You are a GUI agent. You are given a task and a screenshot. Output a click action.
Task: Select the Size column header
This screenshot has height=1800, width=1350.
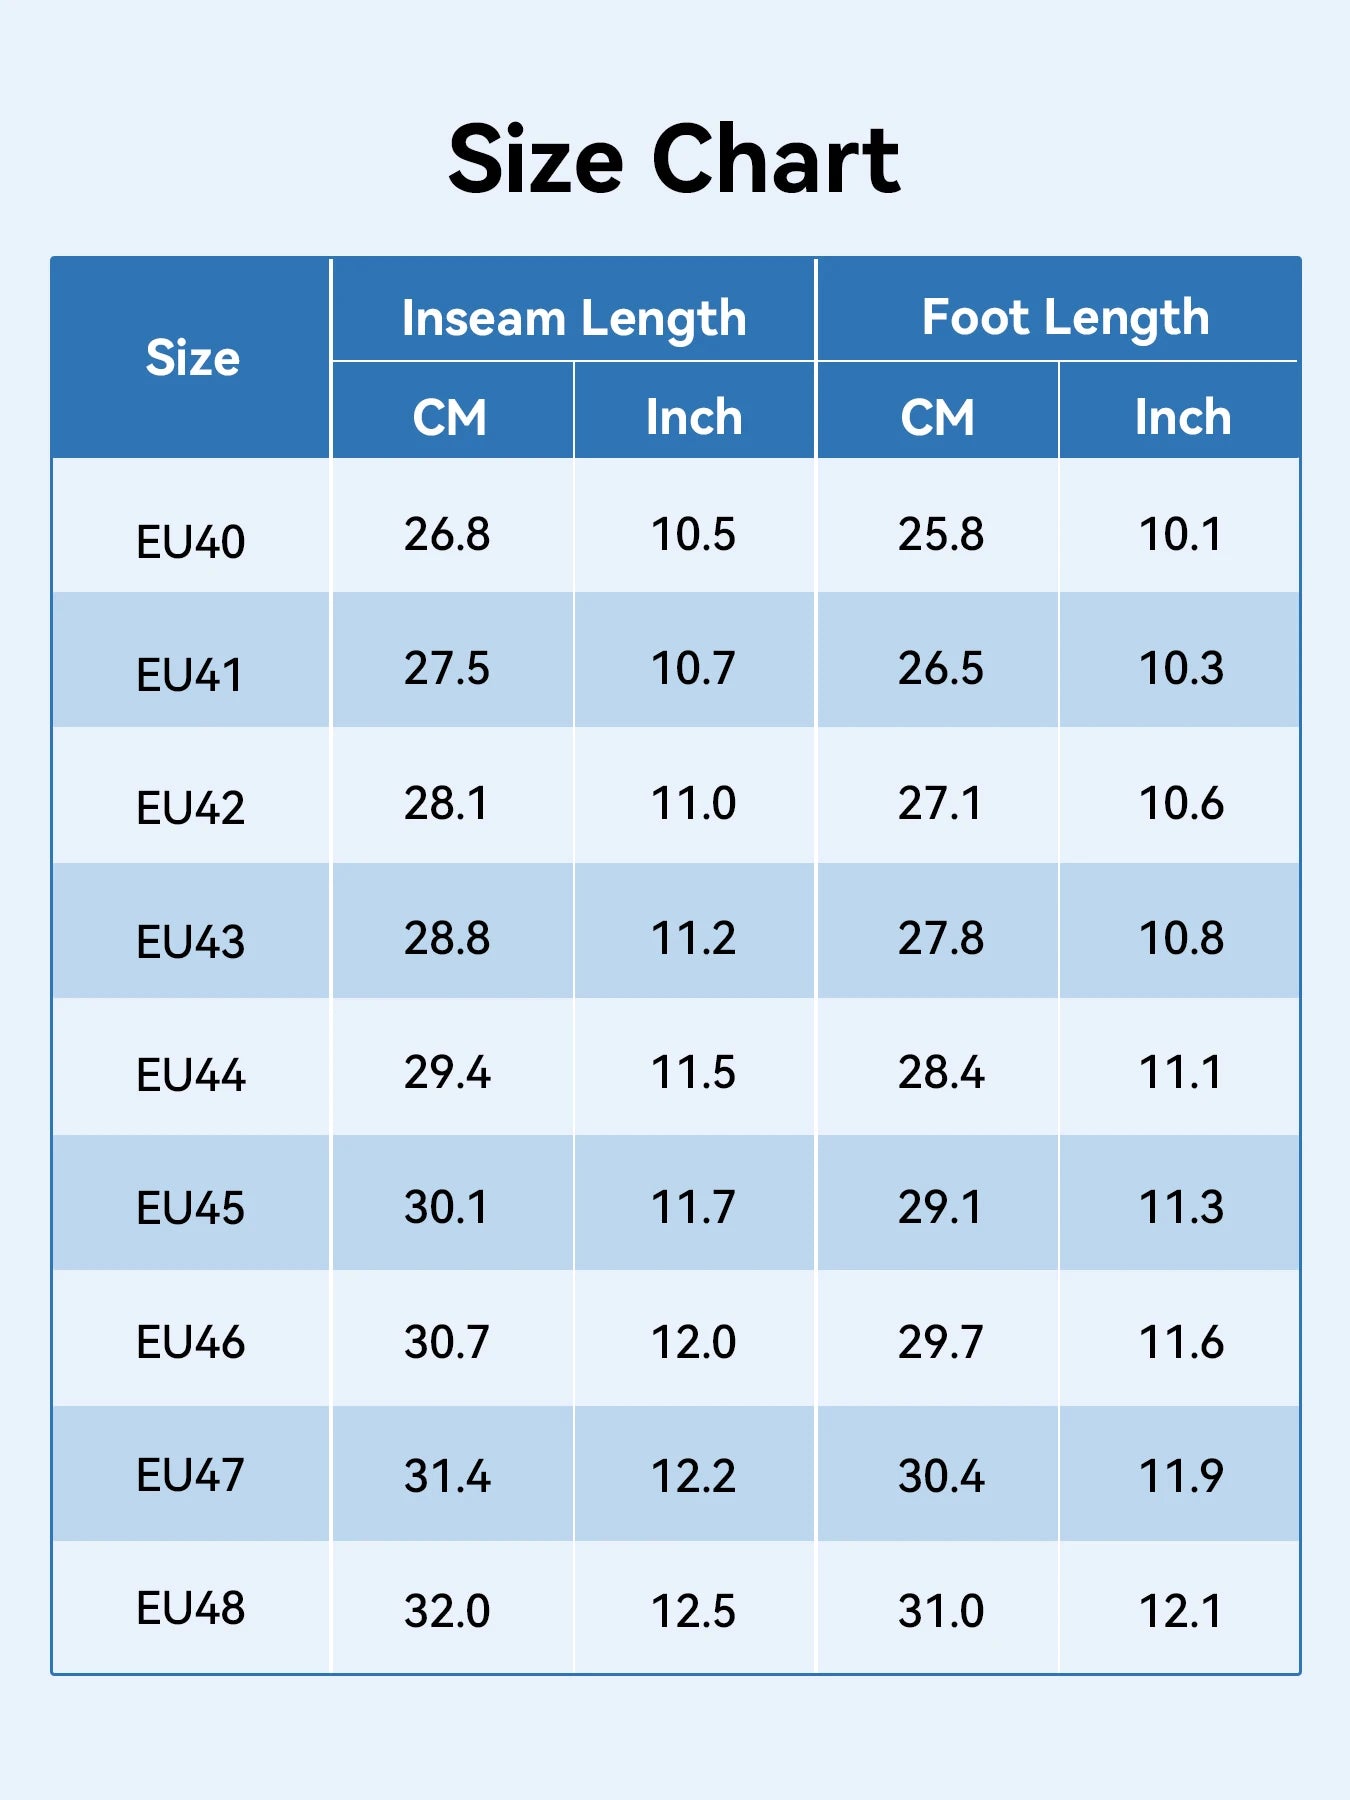tap(192, 358)
